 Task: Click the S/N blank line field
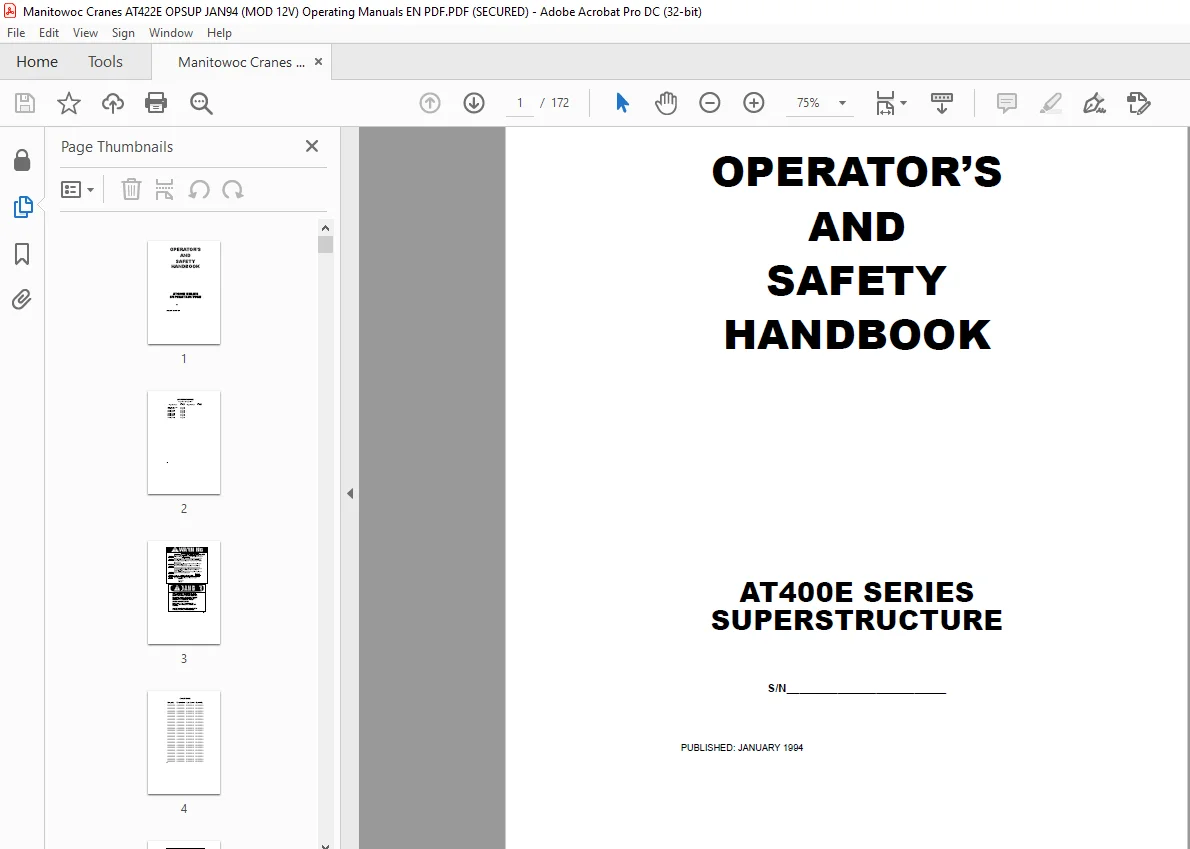click(x=867, y=689)
